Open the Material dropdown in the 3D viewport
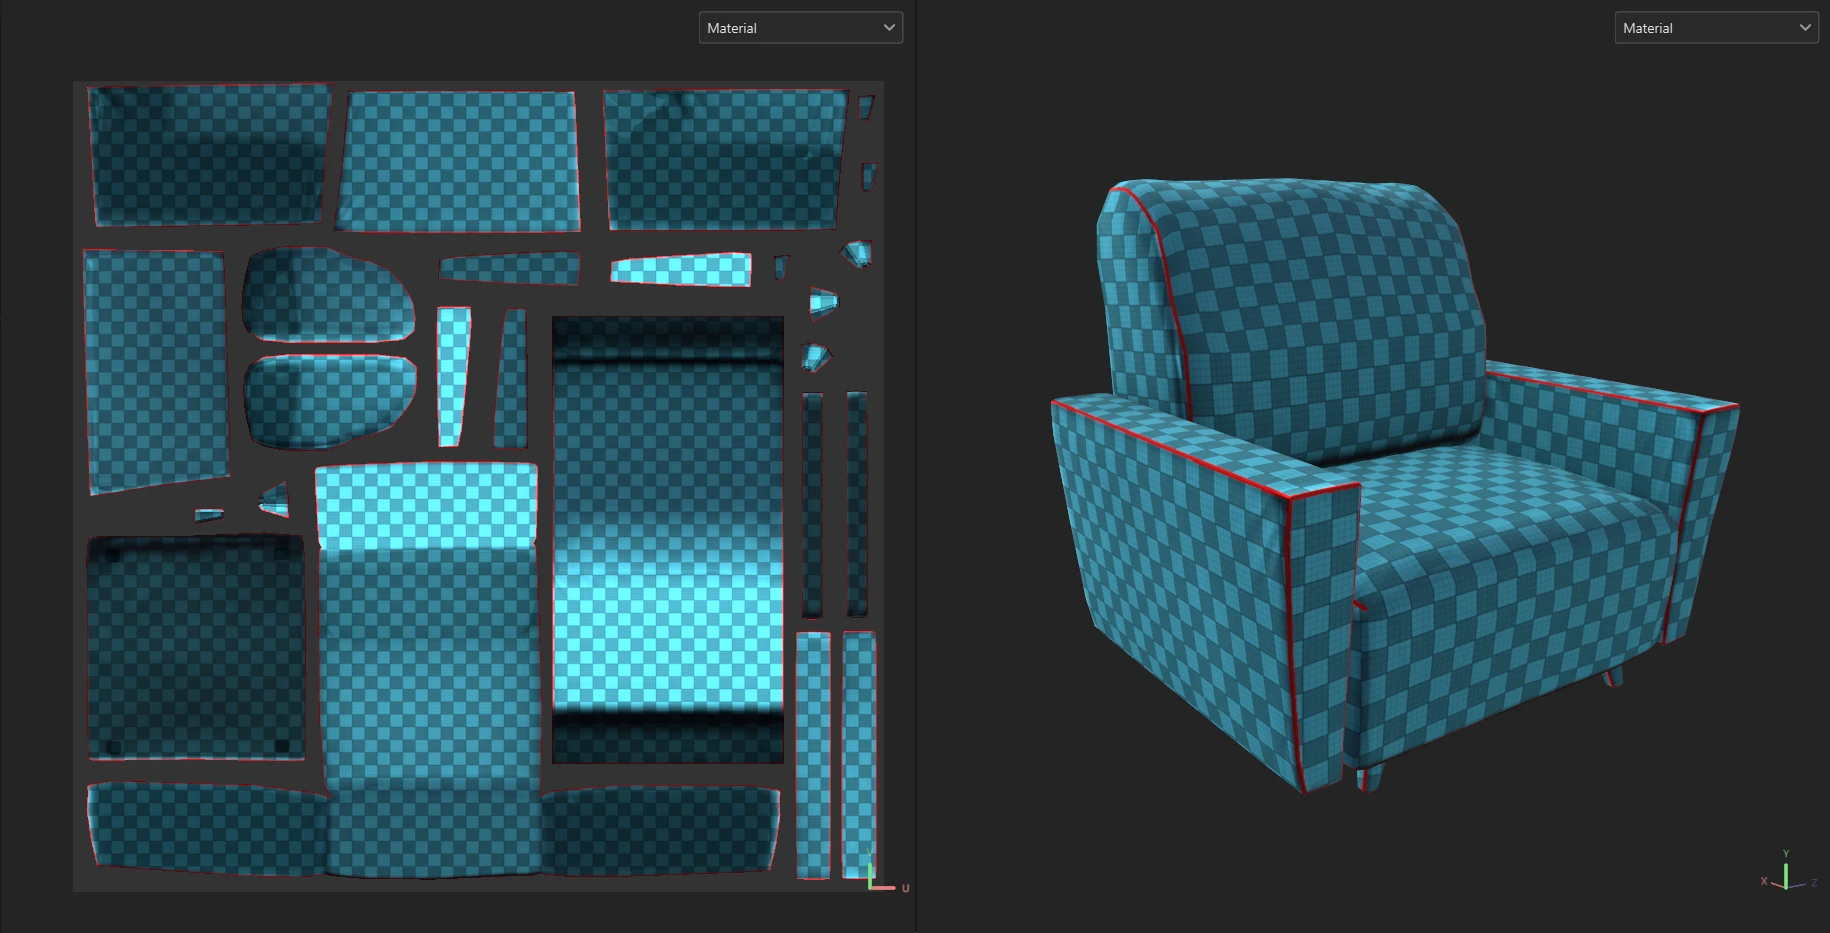This screenshot has height=933, width=1830. (1715, 28)
